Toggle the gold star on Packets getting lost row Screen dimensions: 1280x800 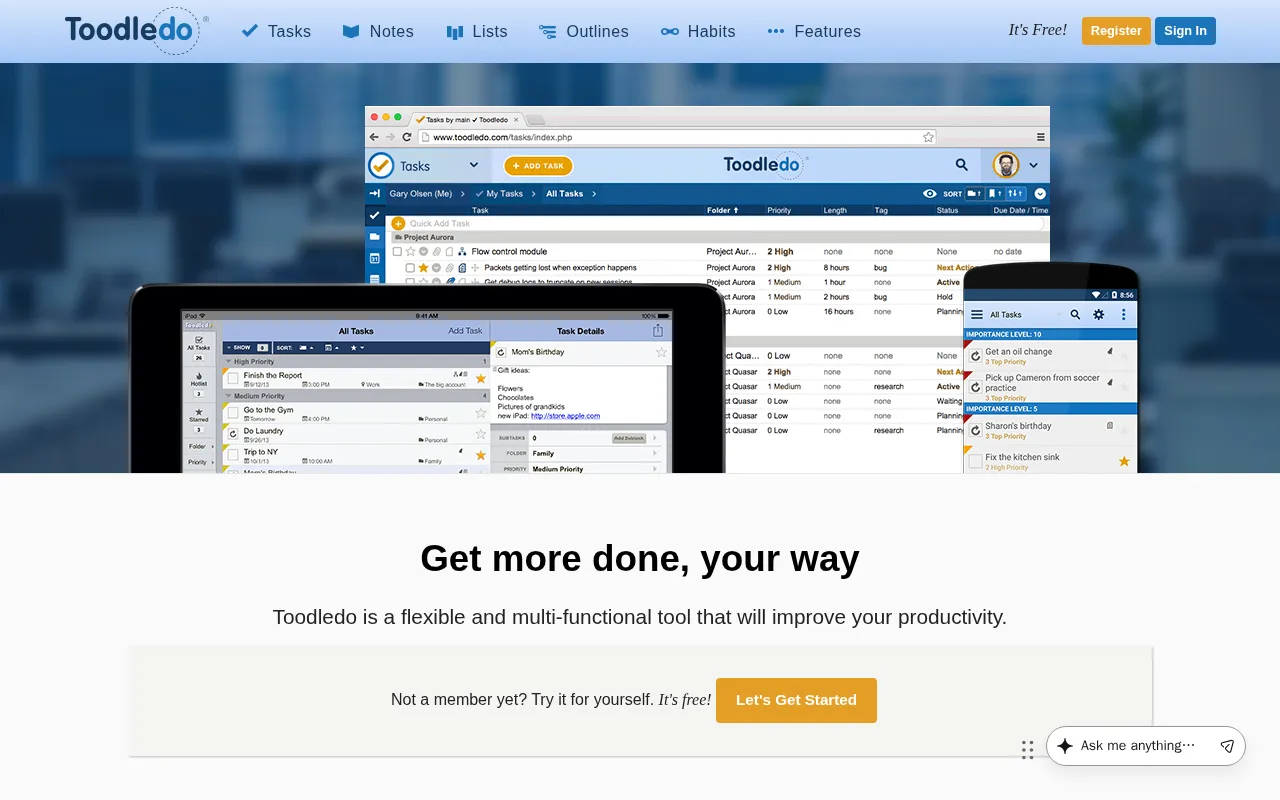[423, 268]
